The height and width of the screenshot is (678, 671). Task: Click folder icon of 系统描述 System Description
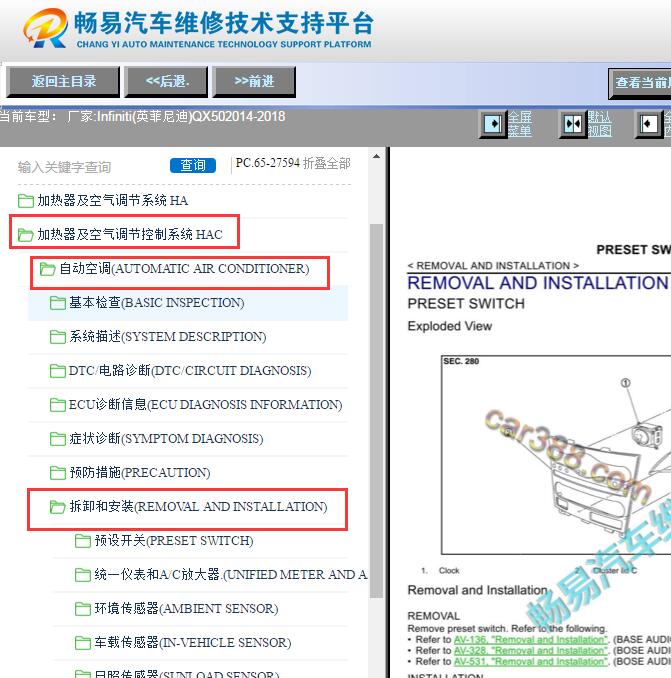[x=58, y=337]
